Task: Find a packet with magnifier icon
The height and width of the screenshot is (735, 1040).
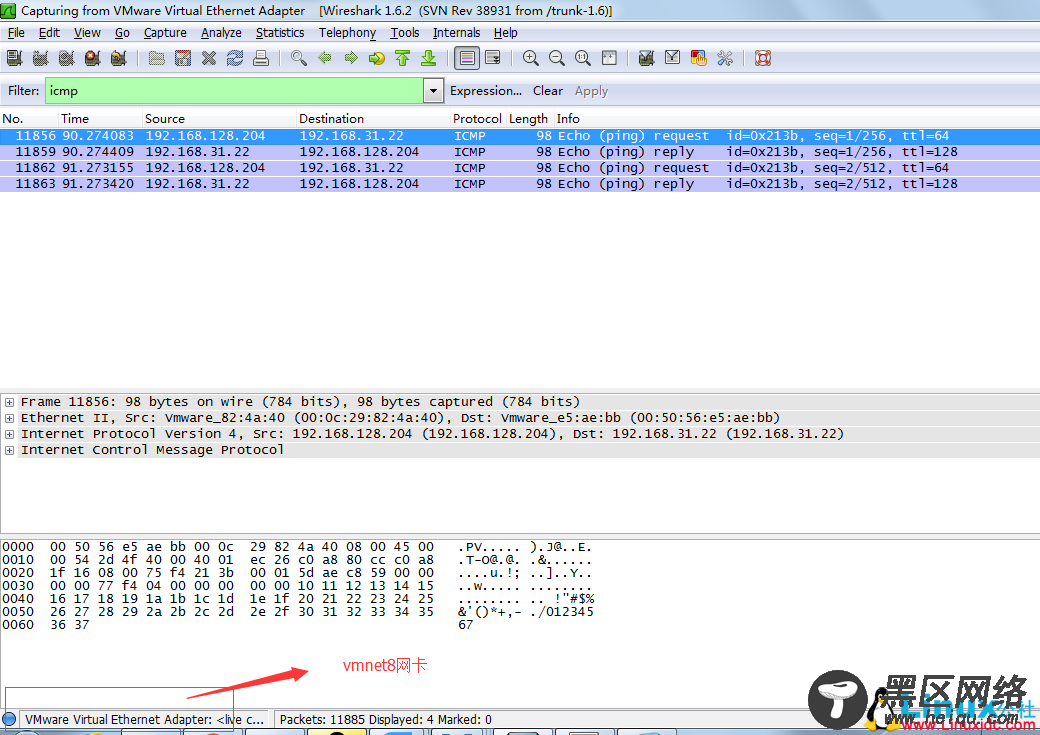Action: click(x=298, y=58)
